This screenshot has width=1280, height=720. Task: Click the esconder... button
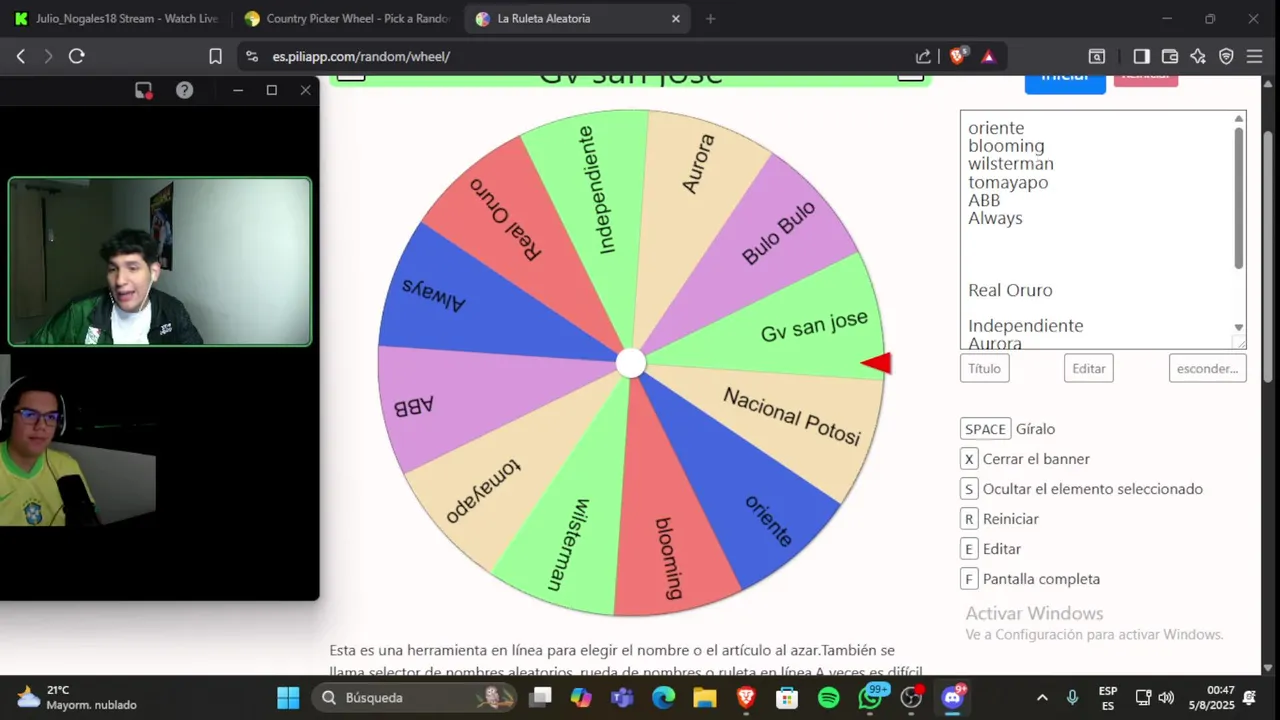pyautogui.click(x=1207, y=368)
